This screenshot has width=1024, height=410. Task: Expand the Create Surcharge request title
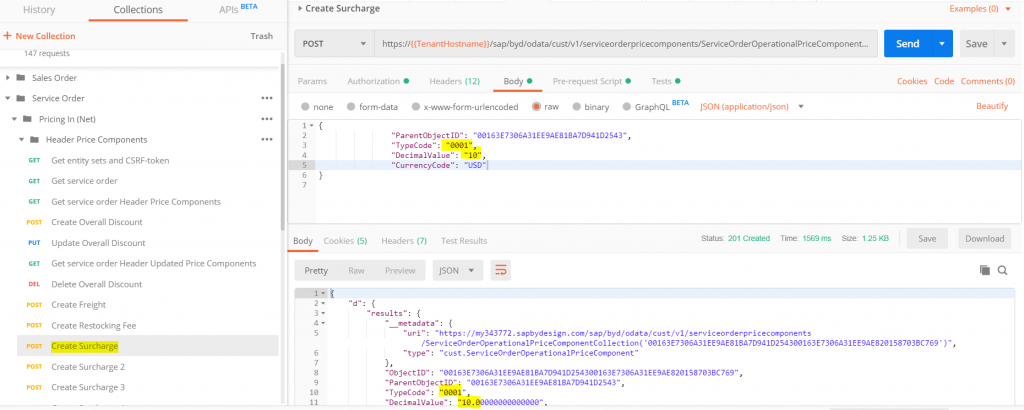[x=300, y=8]
